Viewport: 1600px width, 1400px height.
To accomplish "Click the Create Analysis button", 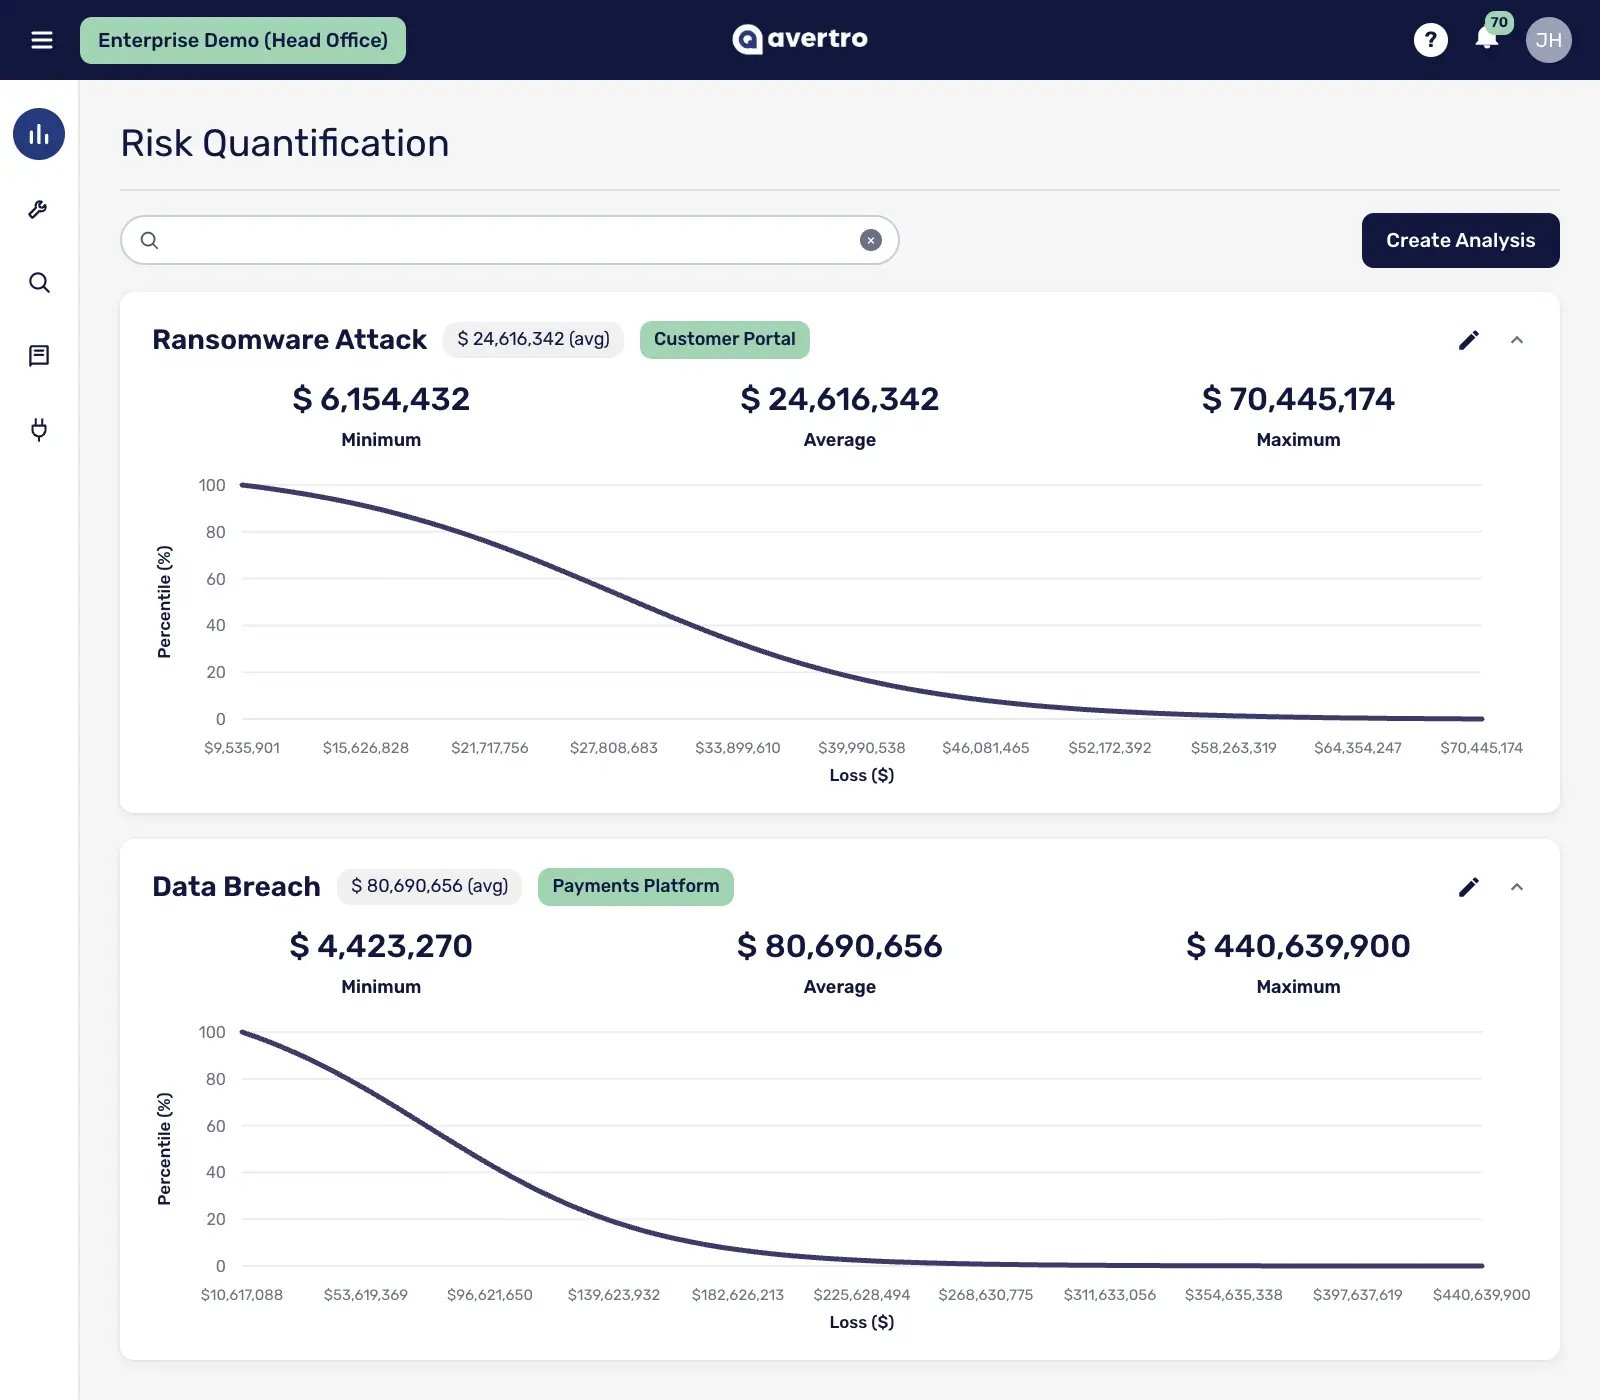I will coord(1460,240).
